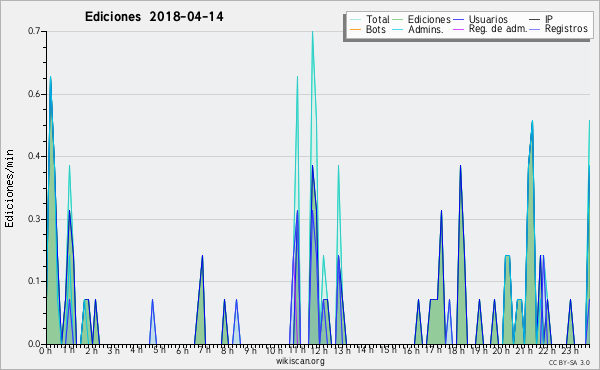
Task: Click the blue Usuarios line swatch
Action: point(458,20)
